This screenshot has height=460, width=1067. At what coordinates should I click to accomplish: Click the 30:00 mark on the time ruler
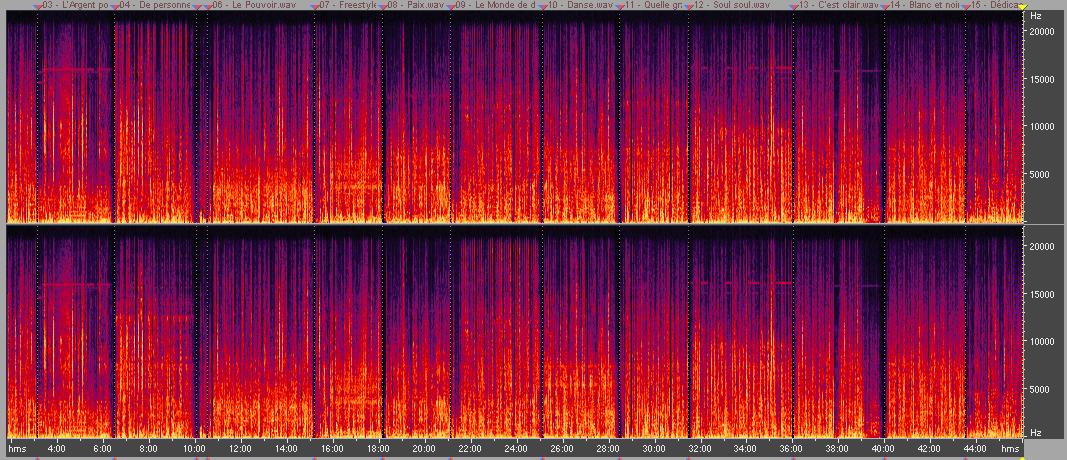(654, 449)
